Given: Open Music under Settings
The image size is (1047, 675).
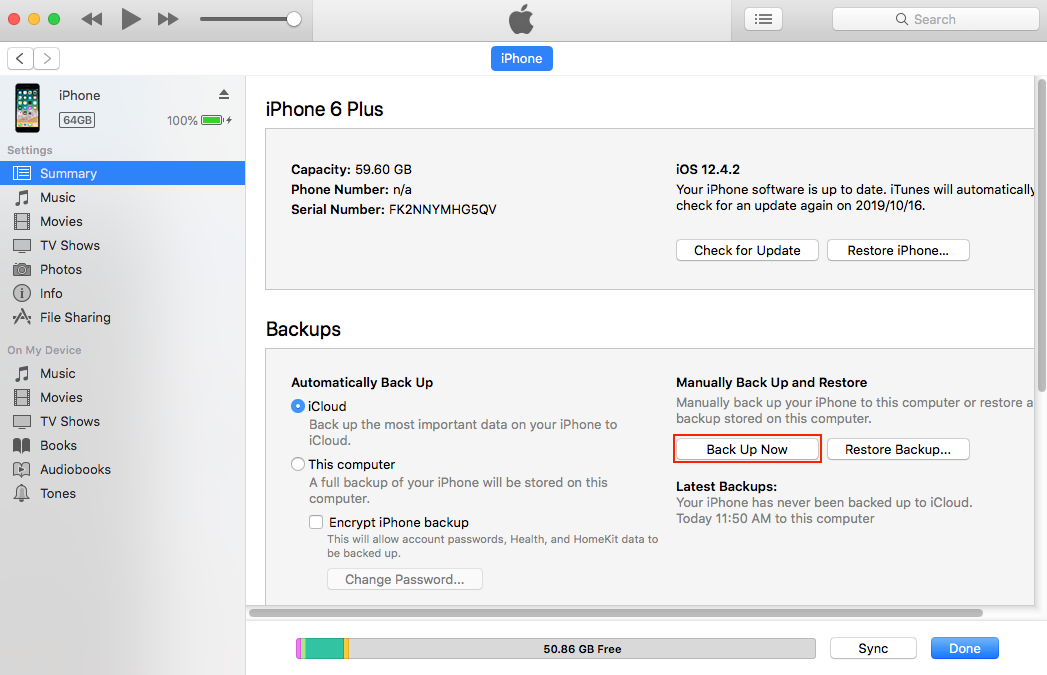Looking at the screenshot, I should [x=122, y=198].
